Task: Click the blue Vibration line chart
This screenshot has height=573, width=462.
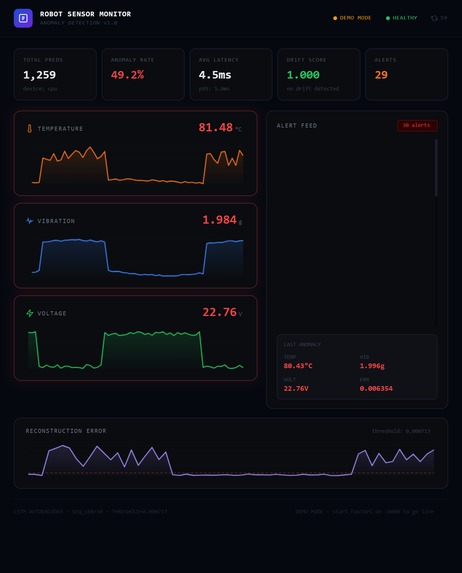Action: point(137,258)
